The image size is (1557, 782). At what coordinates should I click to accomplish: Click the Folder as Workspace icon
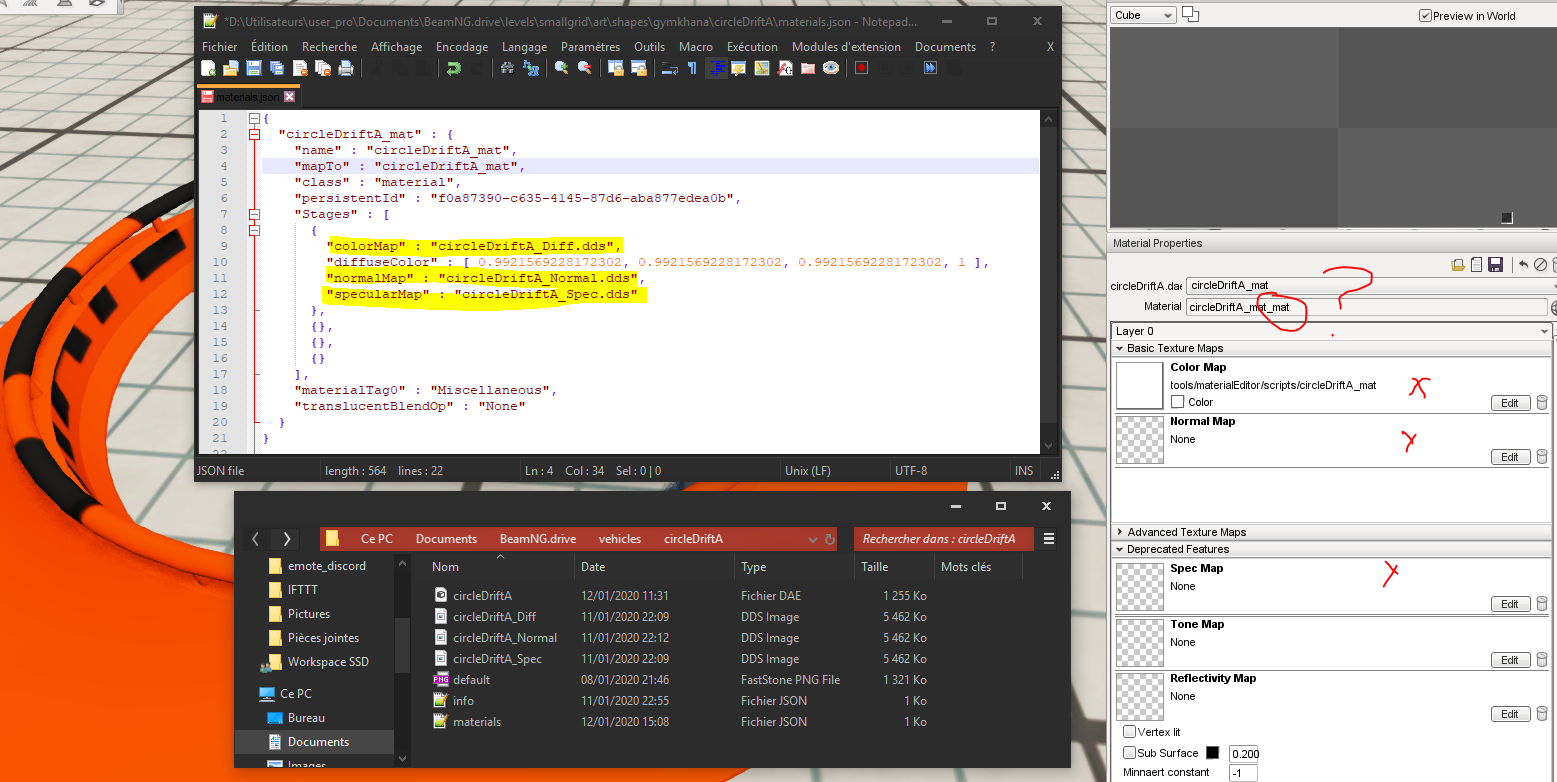[x=808, y=68]
